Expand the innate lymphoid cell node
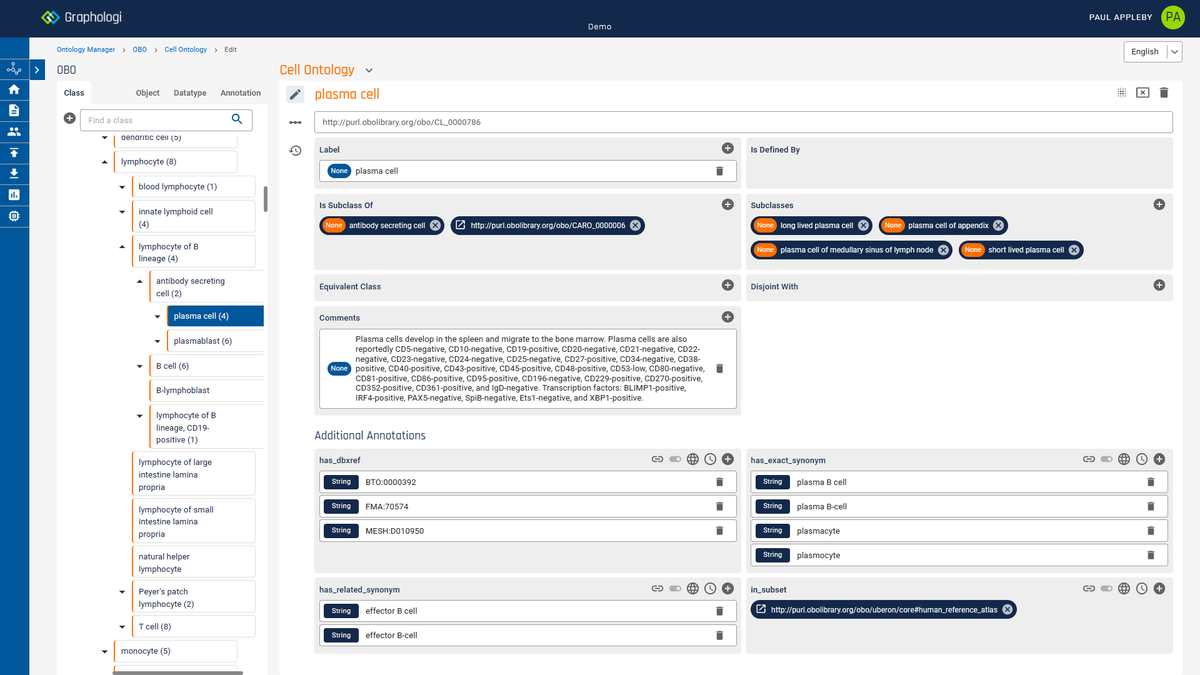 pos(122,212)
